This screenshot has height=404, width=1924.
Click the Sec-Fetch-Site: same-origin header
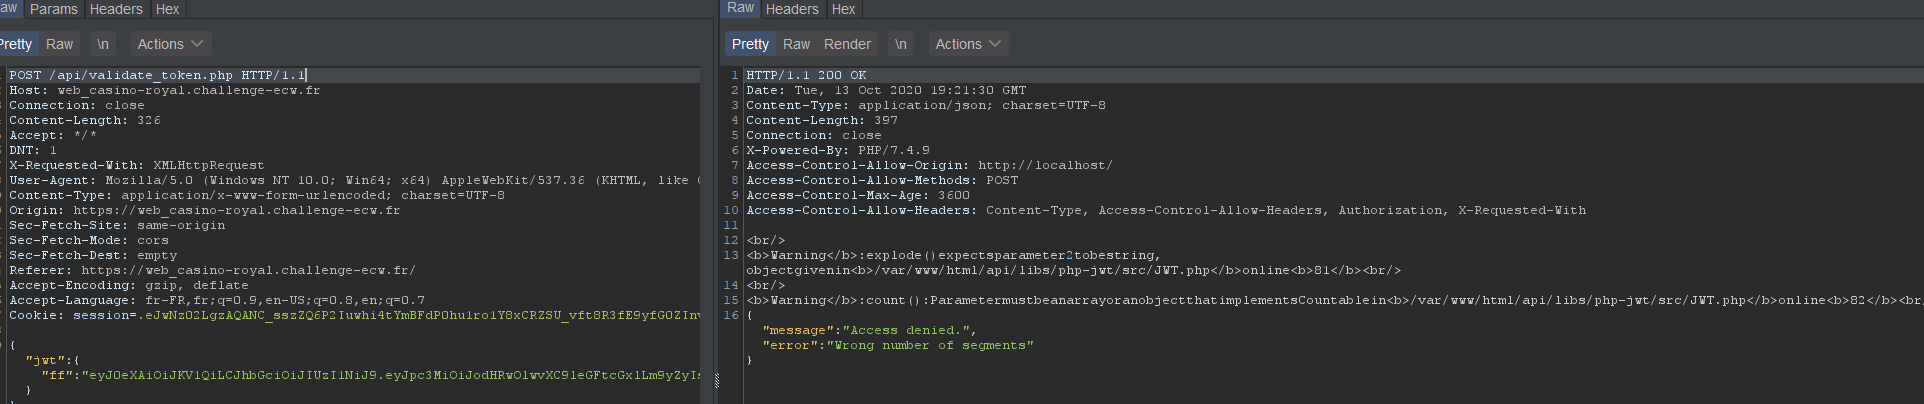click(x=117, y=225)
